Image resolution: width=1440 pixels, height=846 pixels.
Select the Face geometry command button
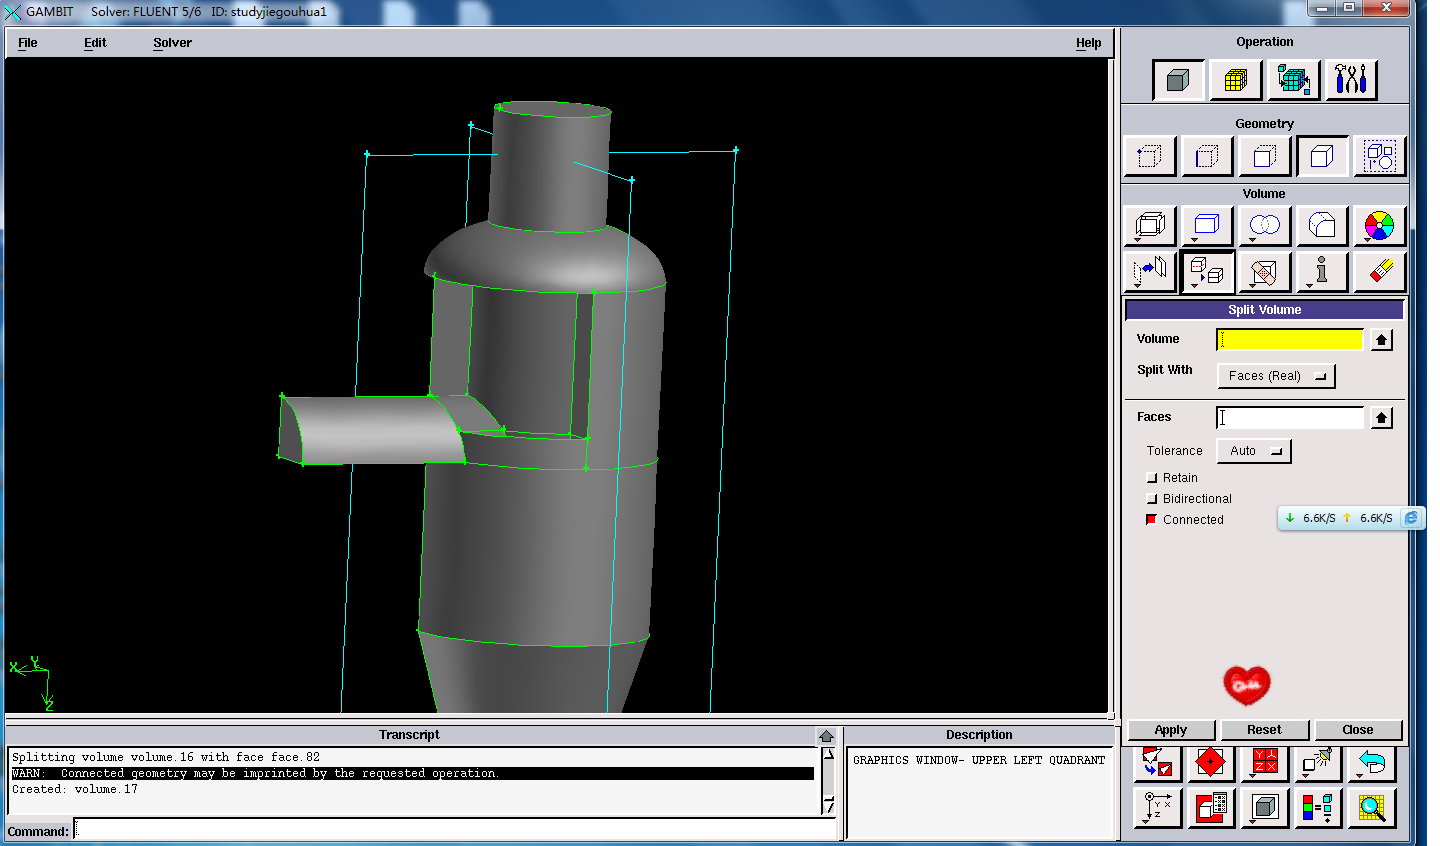1264,157
